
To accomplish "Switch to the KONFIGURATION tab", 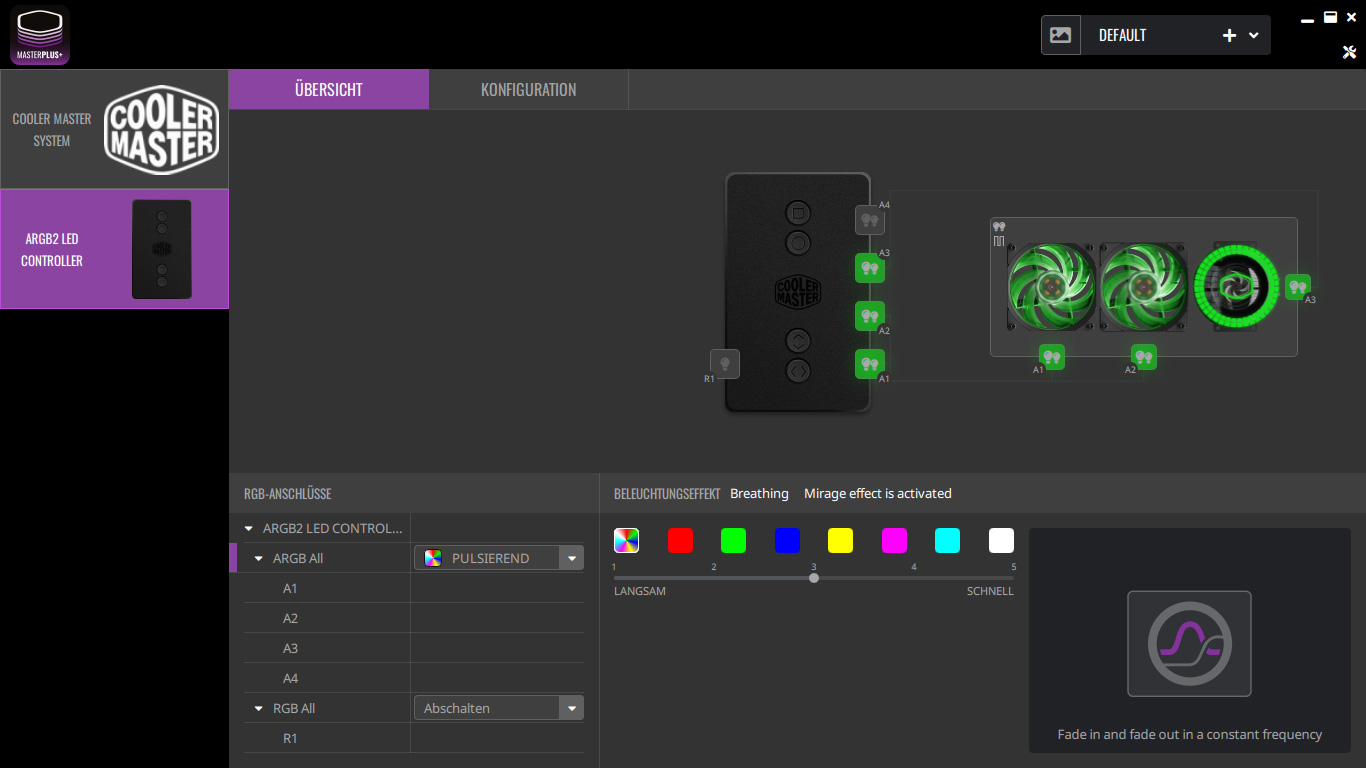I will pos(528,89).
